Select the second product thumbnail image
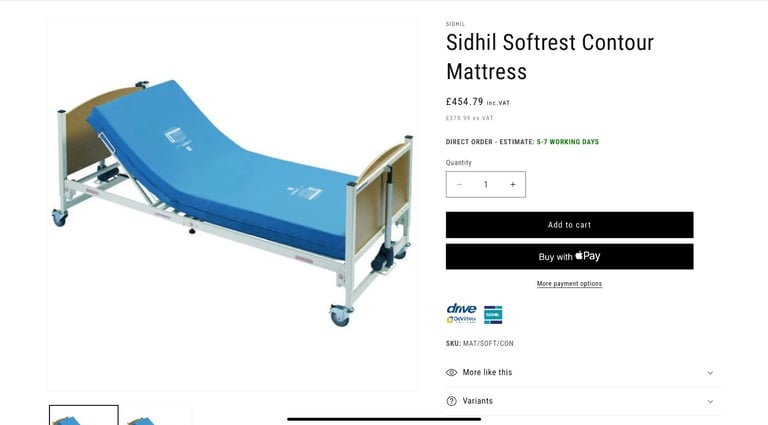Viewport: 768px width, 425px height. [x=158, y=415]
